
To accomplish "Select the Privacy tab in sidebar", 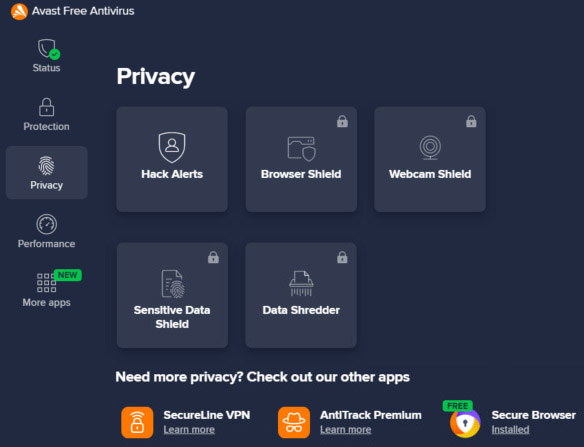I will coord(47,172).
